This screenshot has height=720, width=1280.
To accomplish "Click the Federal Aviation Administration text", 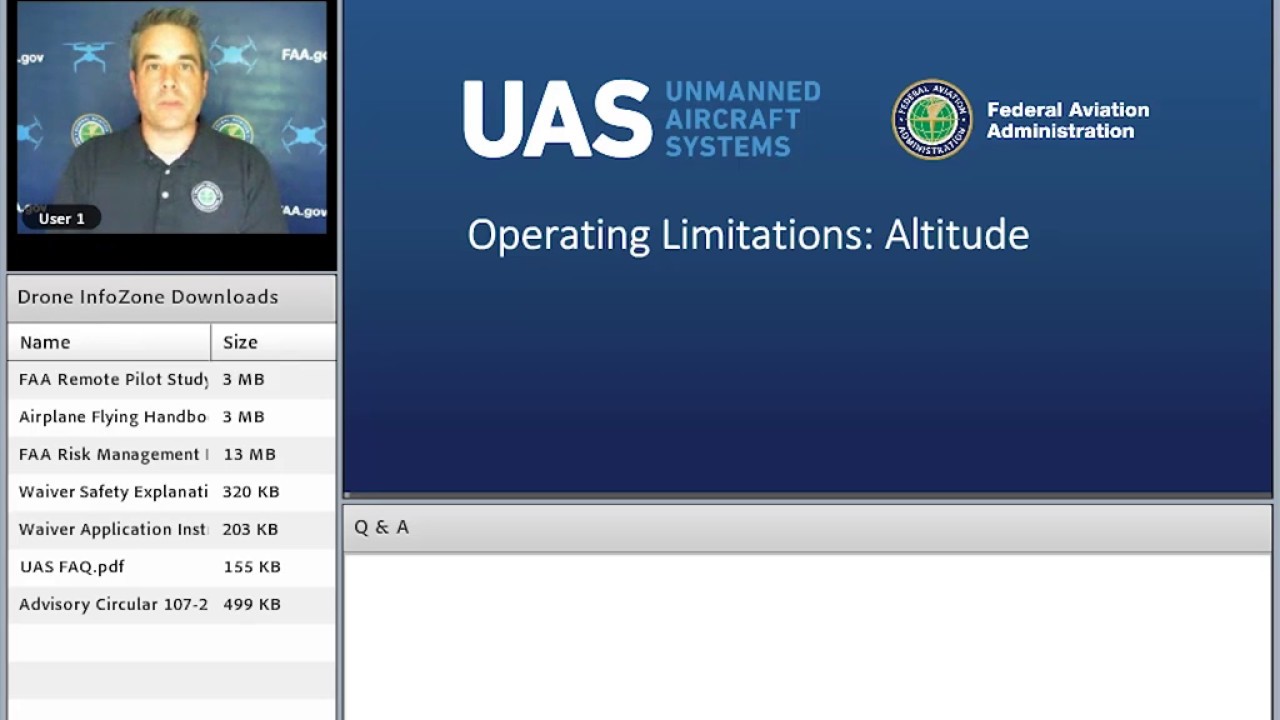I will pos(1068,120).
